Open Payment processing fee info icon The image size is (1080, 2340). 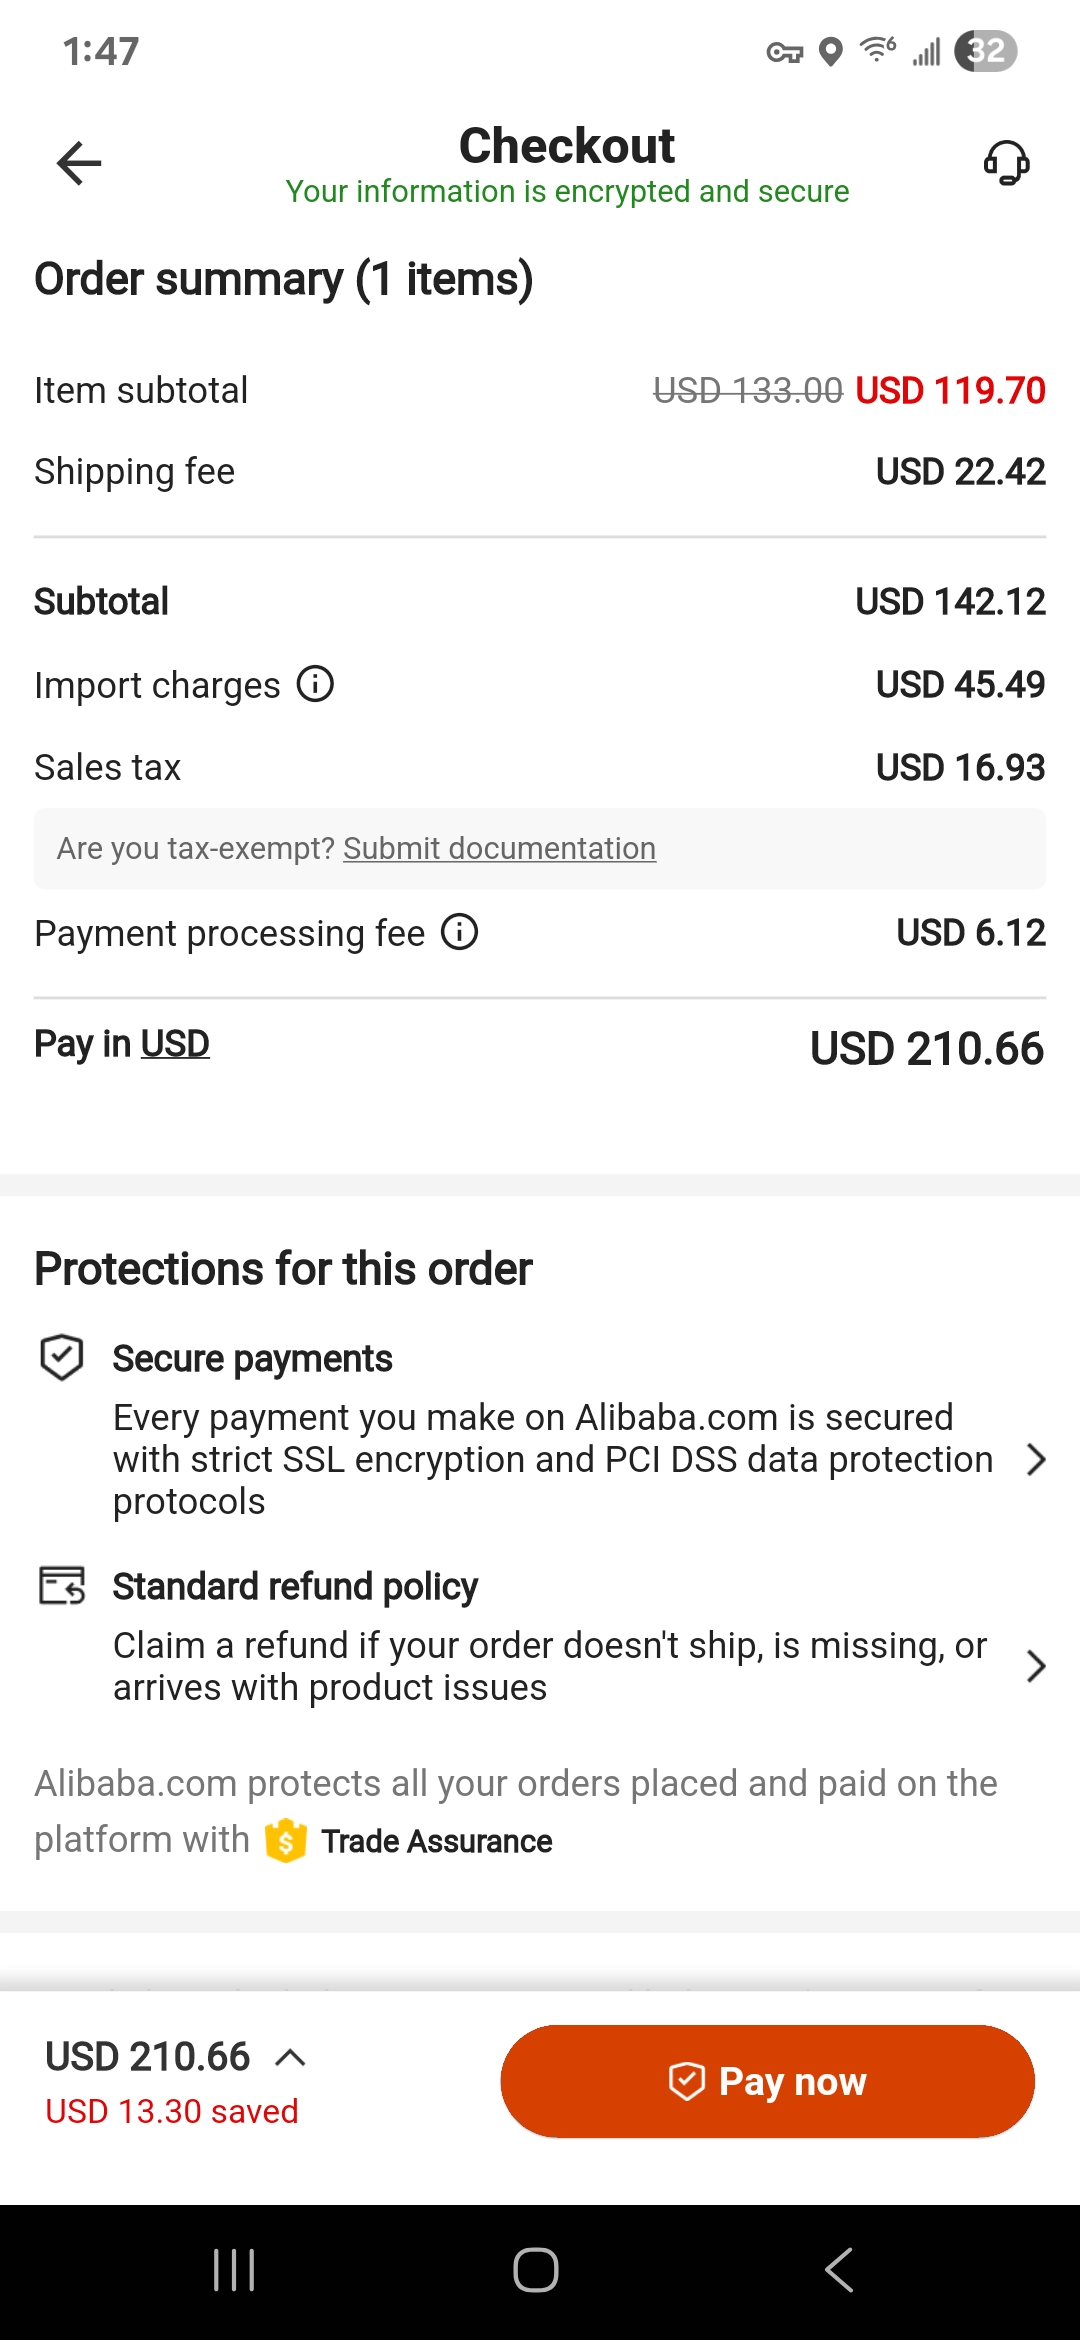pos(460,932)
